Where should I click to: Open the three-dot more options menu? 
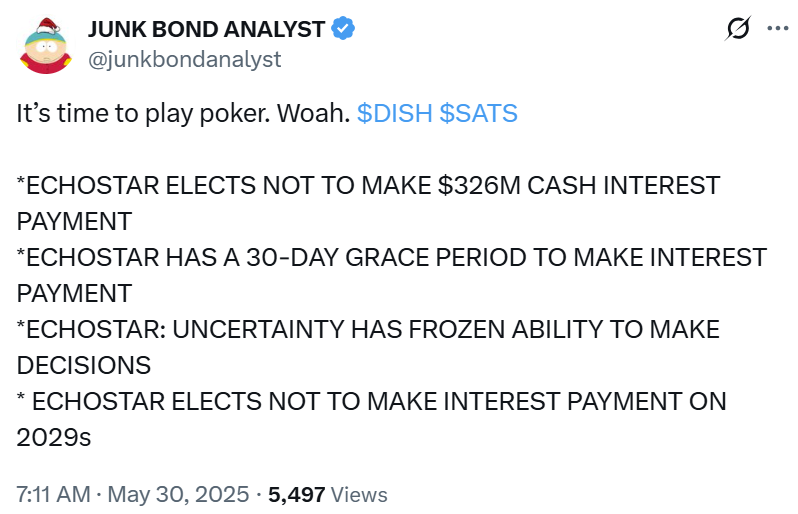click(778, 28)
